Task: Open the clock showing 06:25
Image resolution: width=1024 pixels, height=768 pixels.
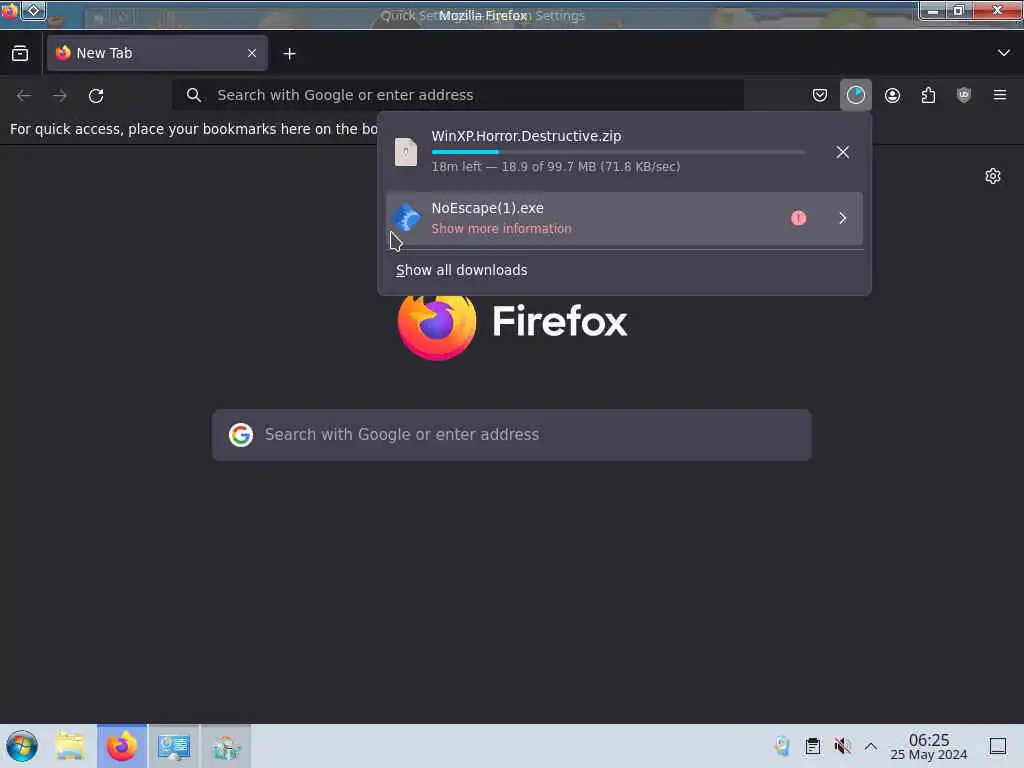Action: coord(929,746)
